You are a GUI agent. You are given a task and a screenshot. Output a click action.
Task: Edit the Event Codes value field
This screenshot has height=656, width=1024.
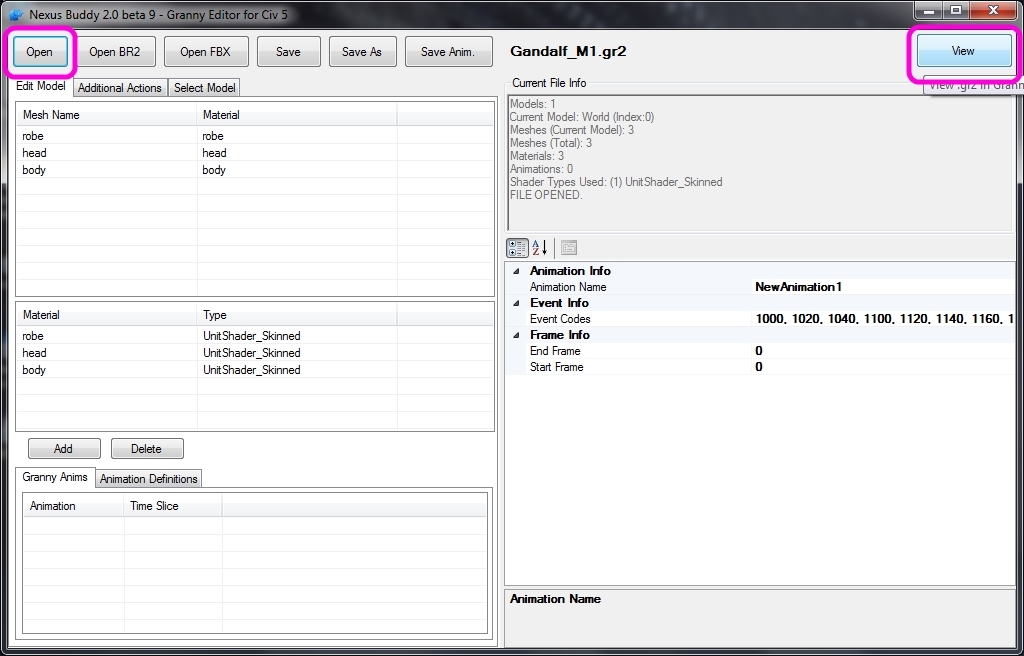884,319
